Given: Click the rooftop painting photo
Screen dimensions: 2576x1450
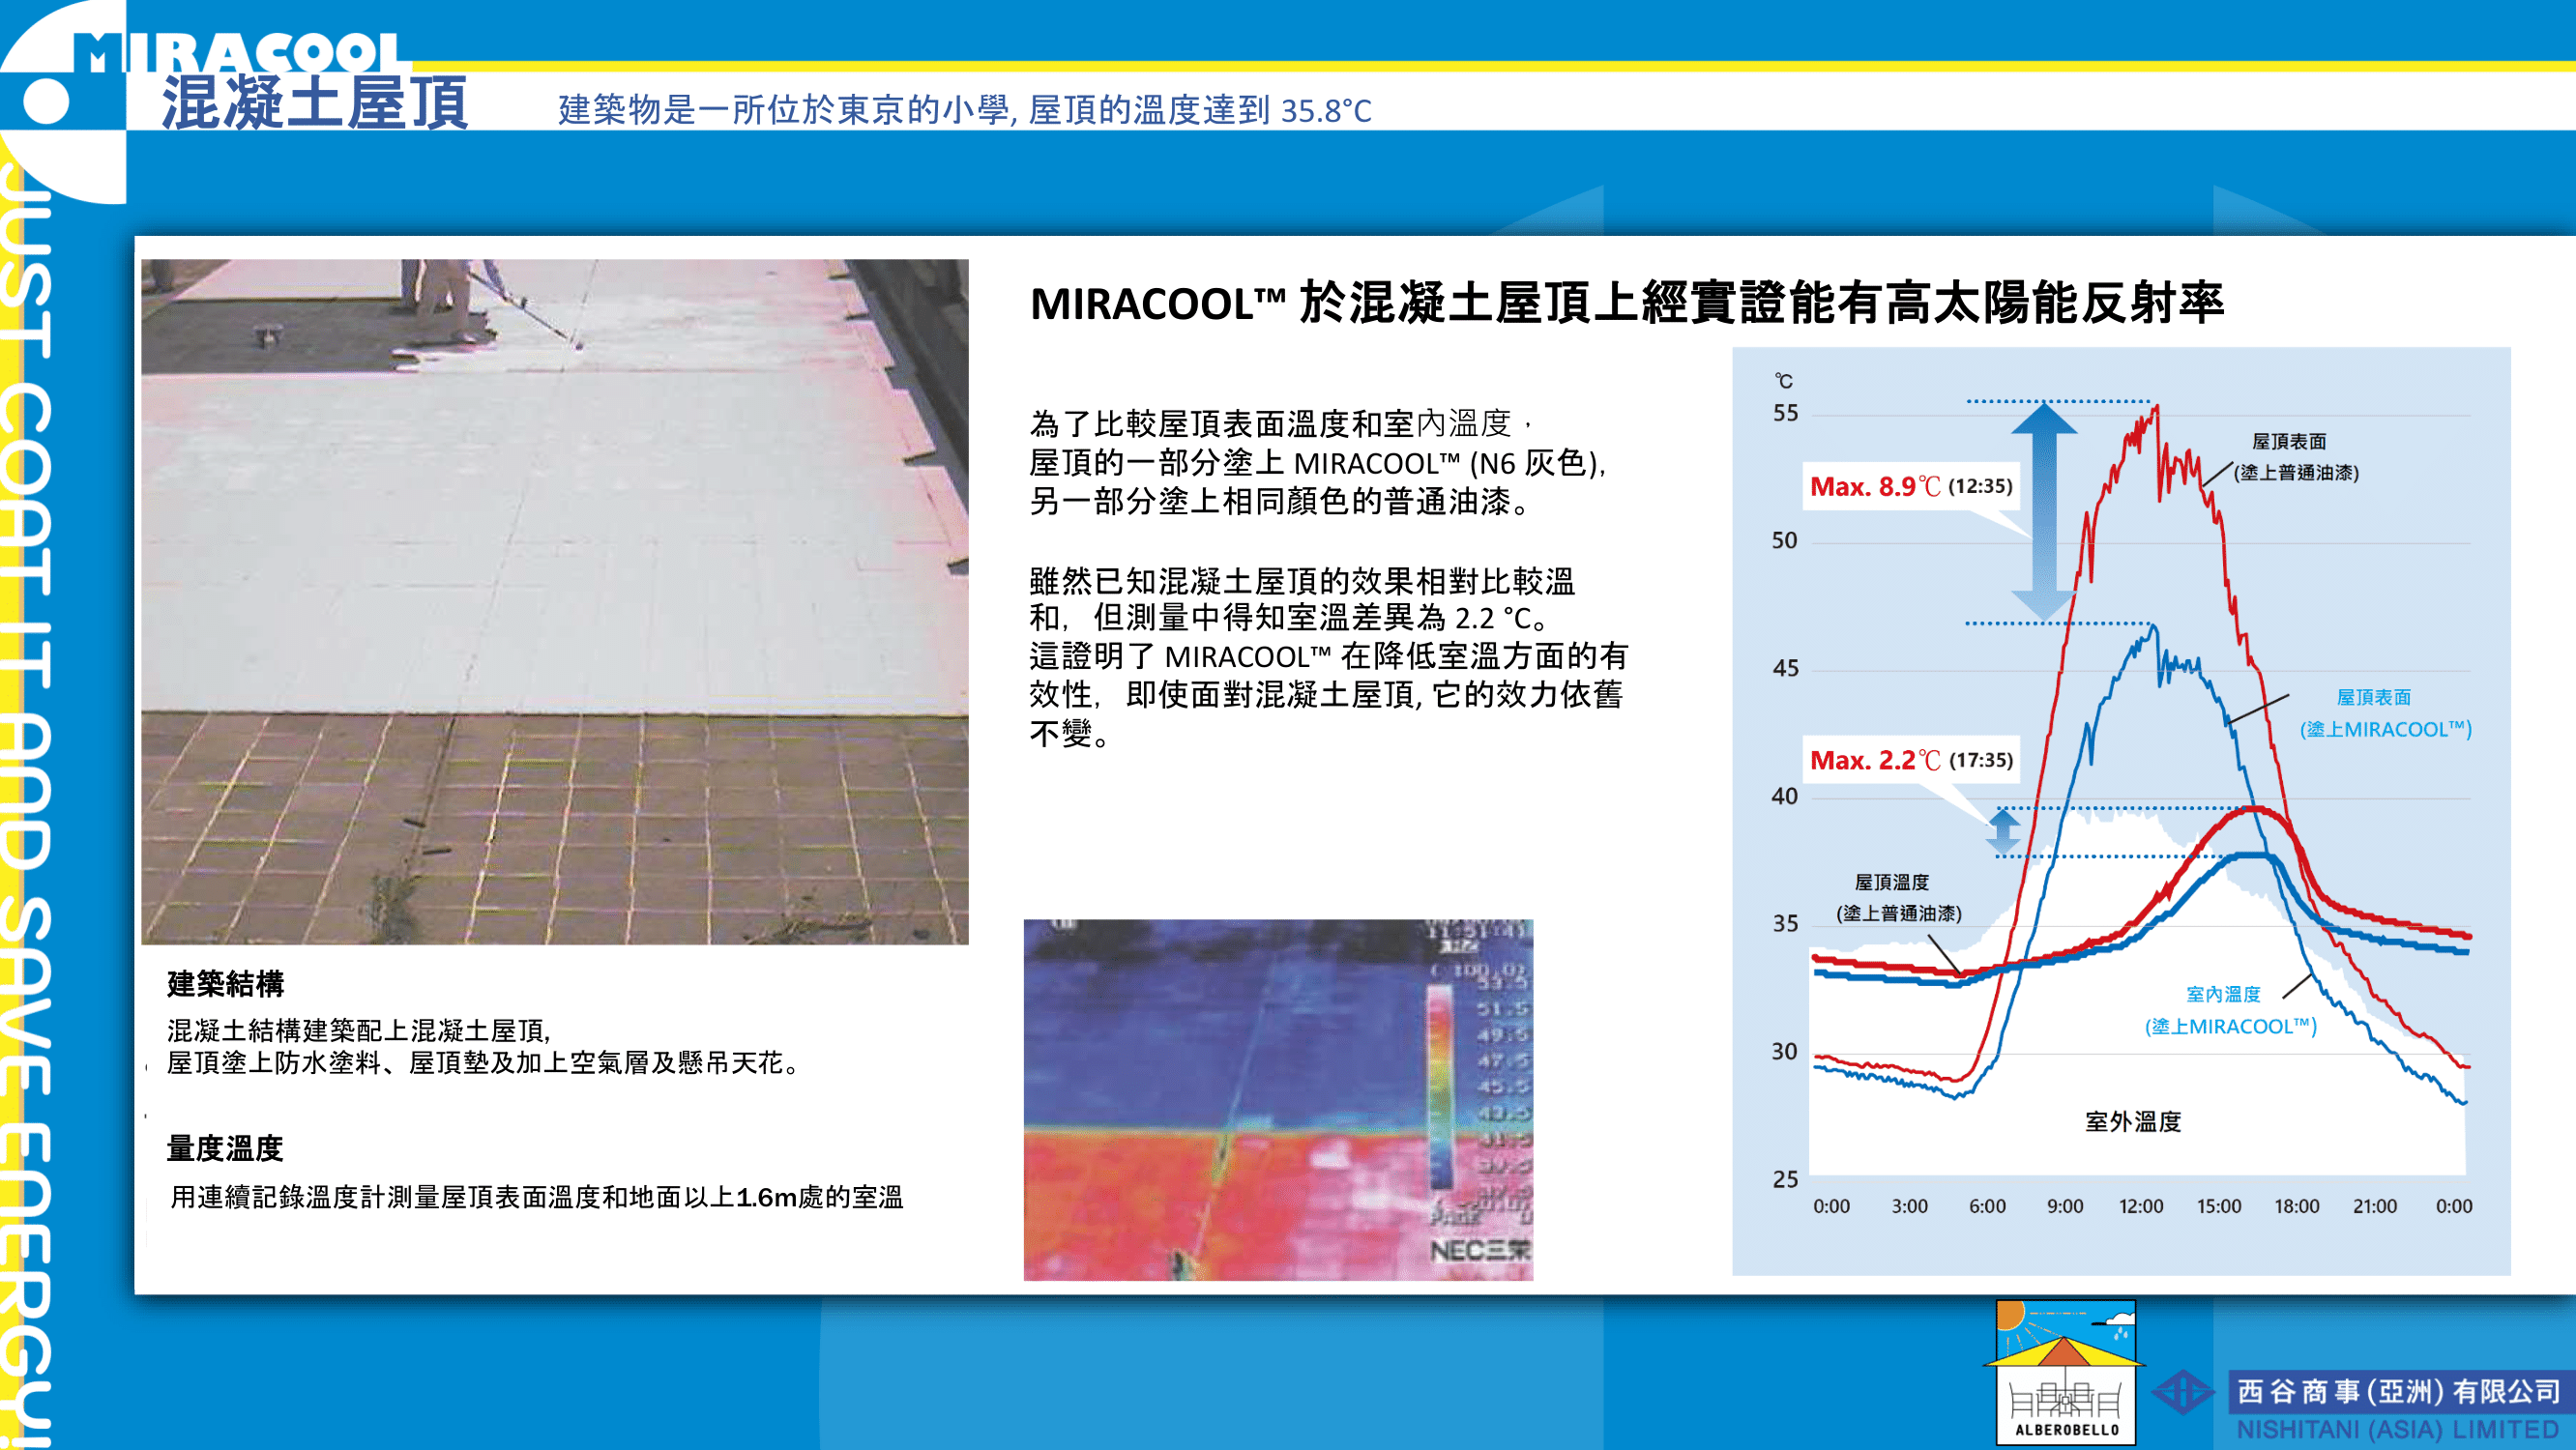Looking at the screenshot, I should (554, 600).
